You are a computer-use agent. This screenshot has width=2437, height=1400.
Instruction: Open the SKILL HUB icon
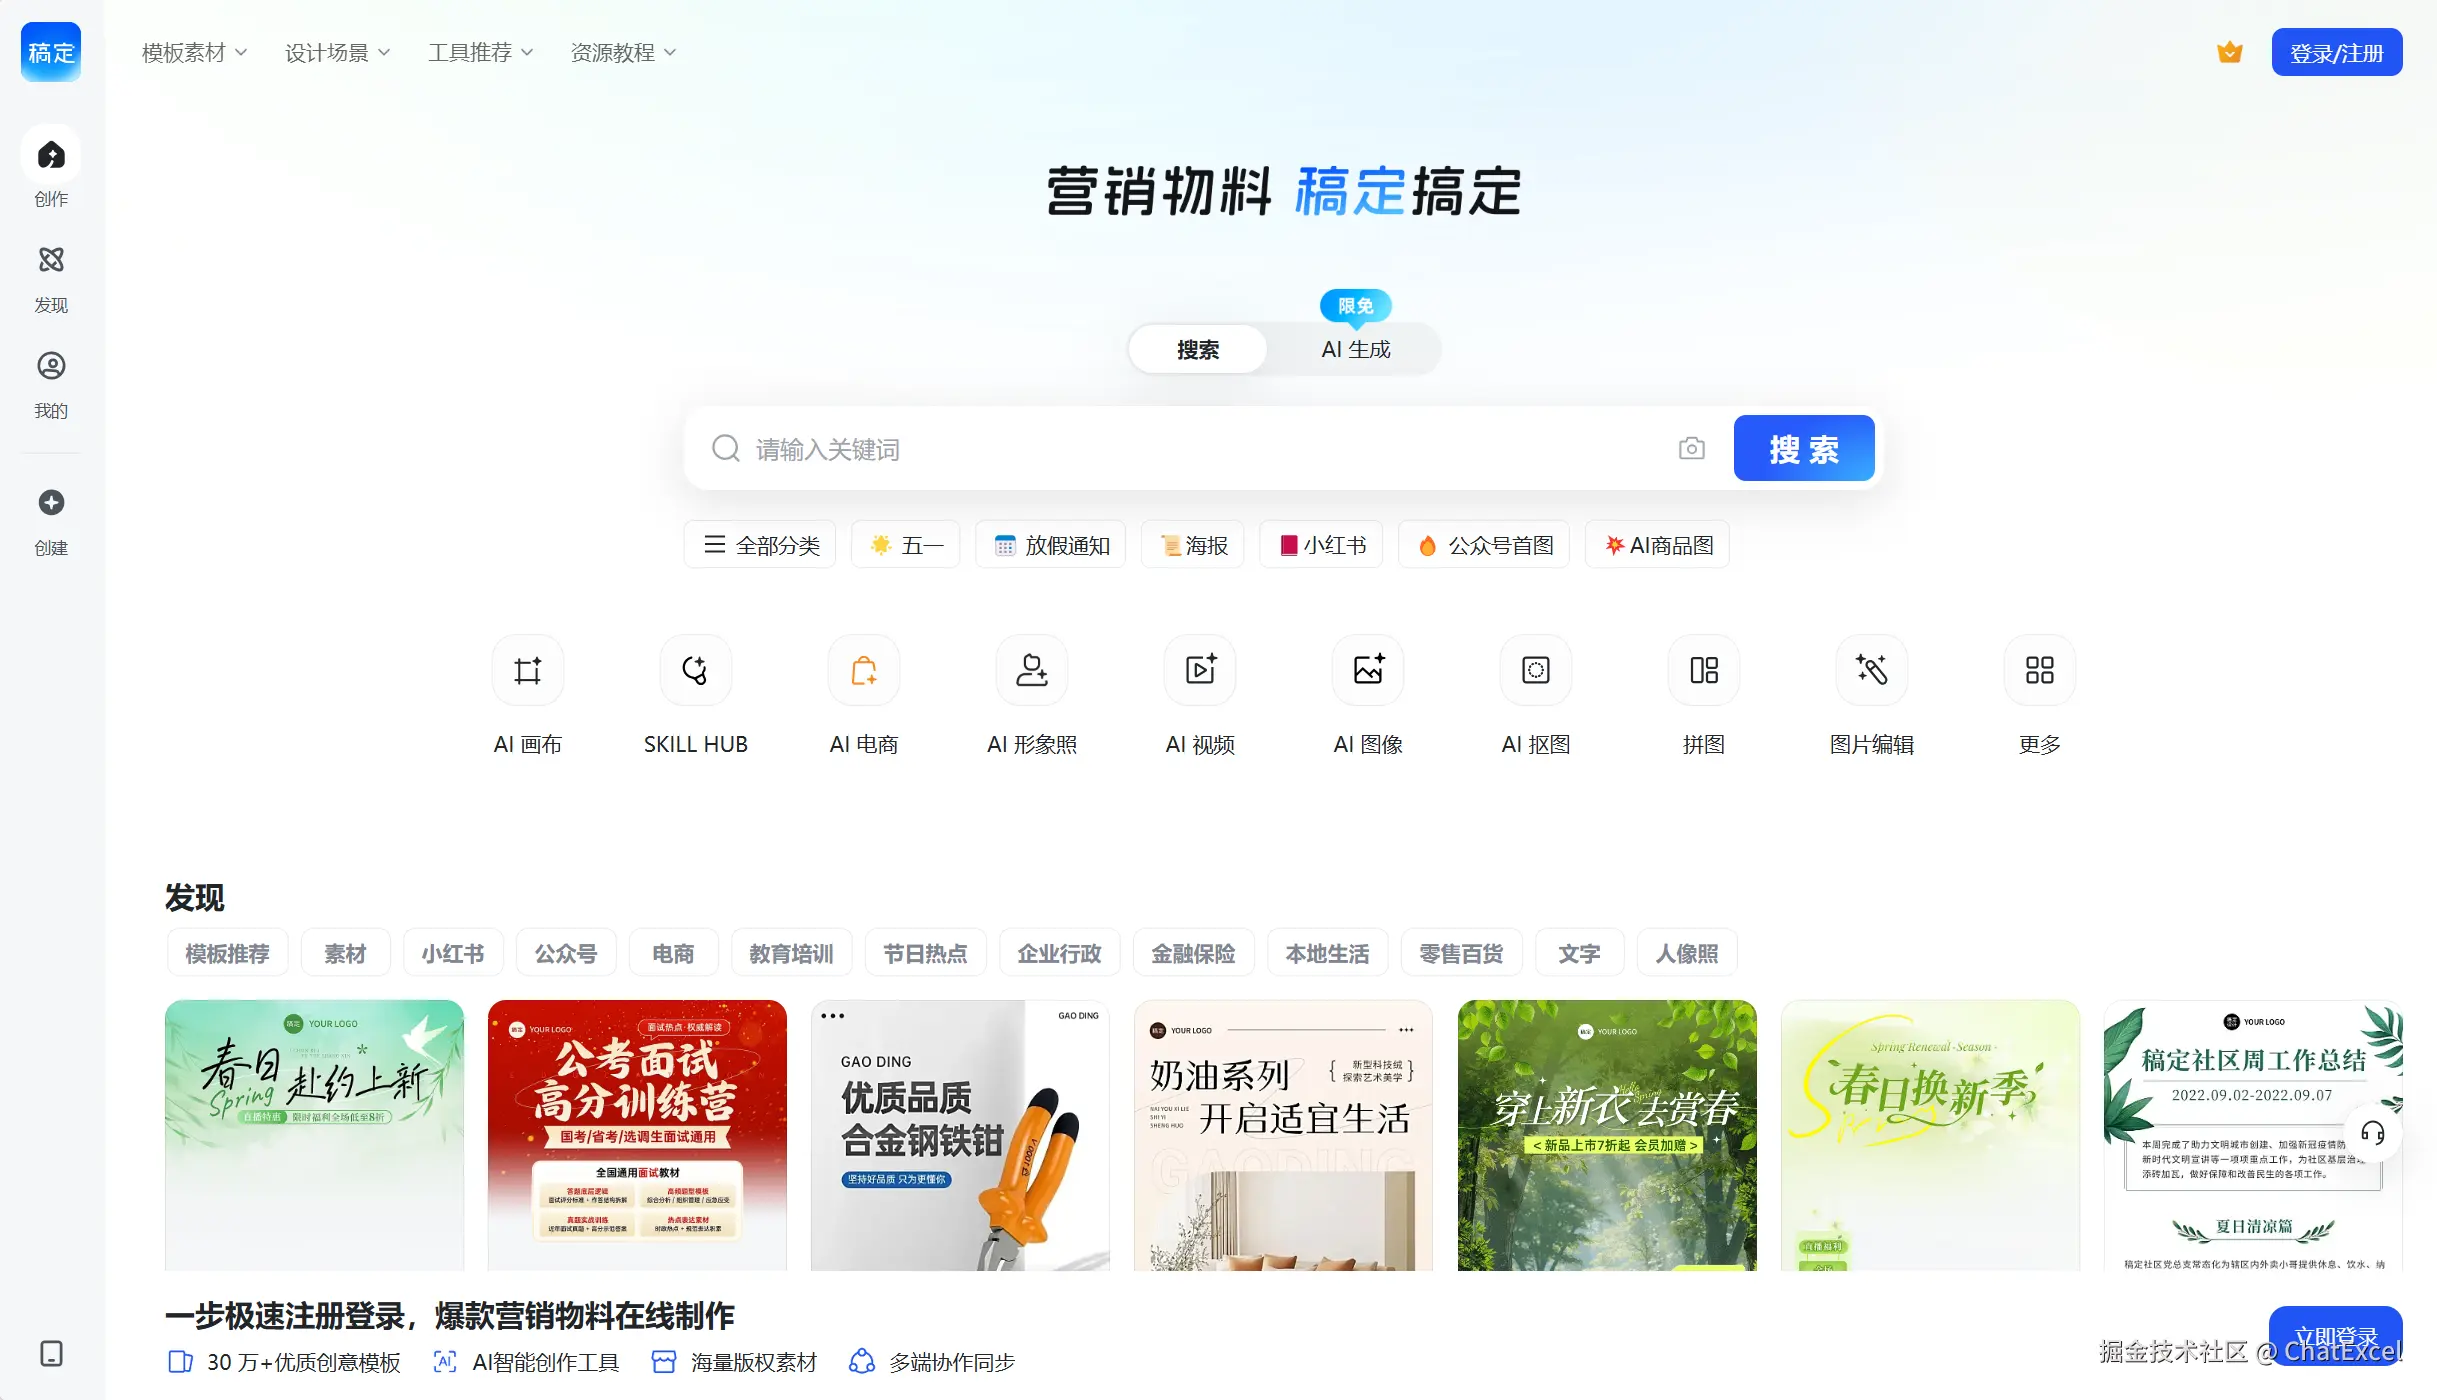695,670
